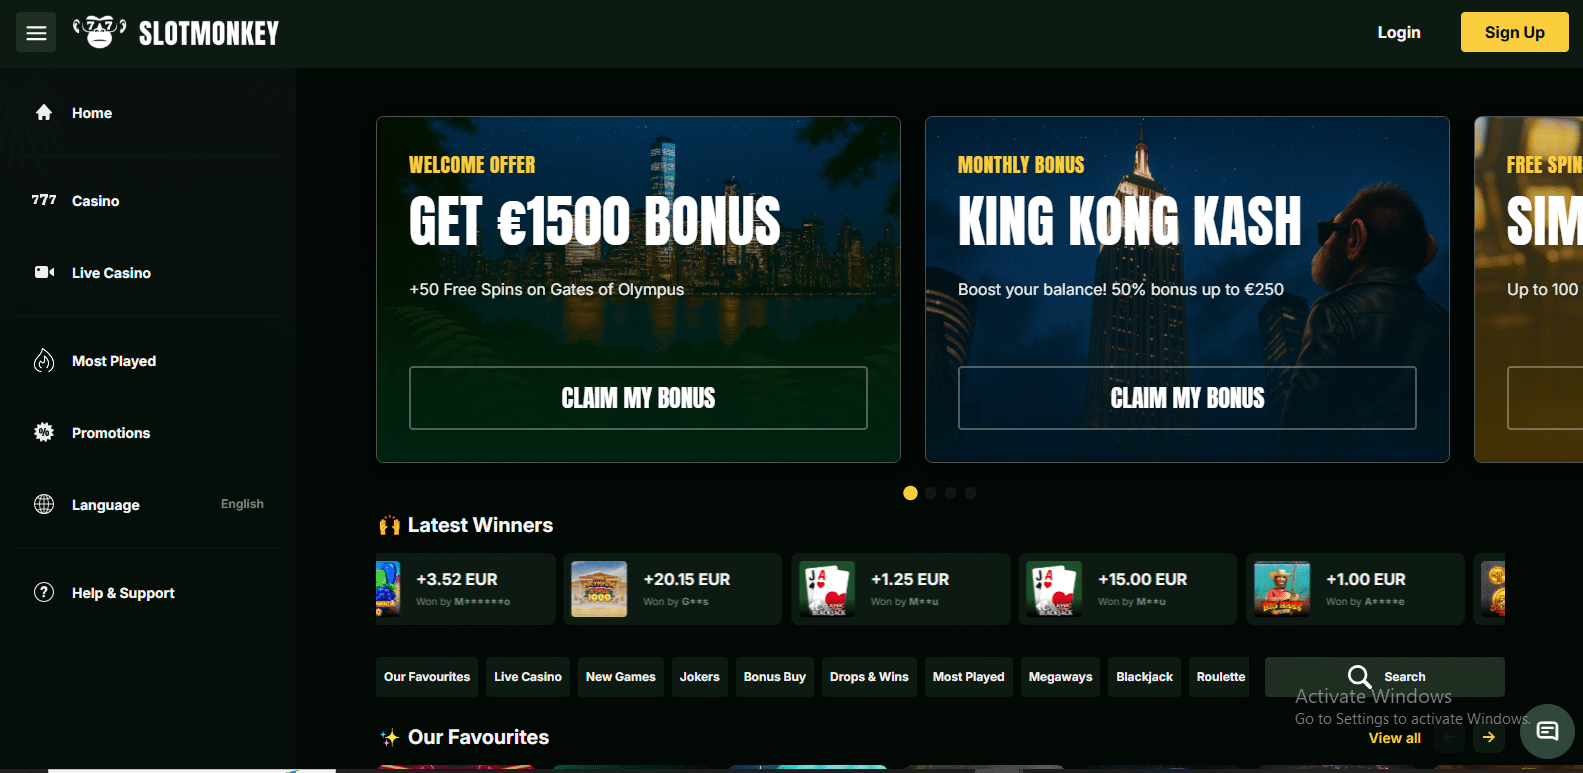Open the Home house icon
The image size is (1583, 773).
(44, 112)
